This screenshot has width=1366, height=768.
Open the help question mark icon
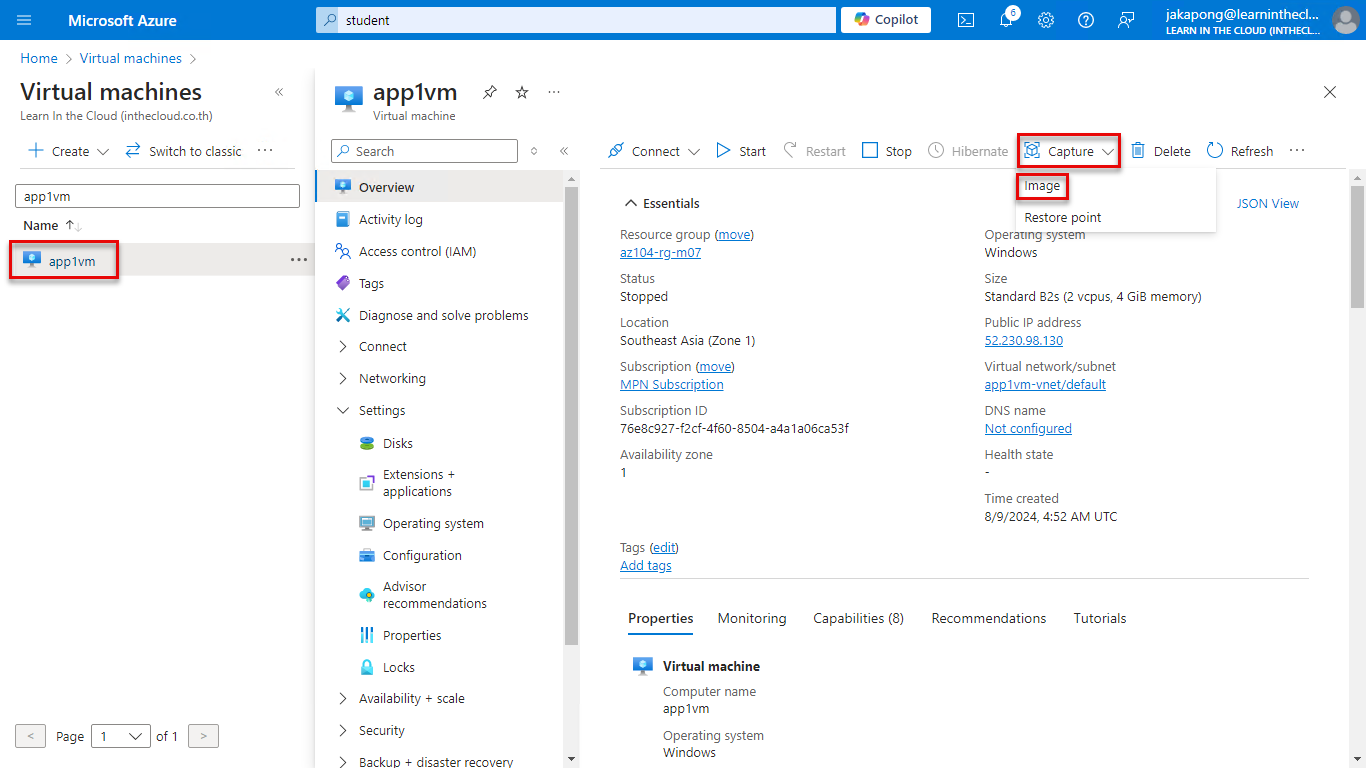coord(1086,20)
